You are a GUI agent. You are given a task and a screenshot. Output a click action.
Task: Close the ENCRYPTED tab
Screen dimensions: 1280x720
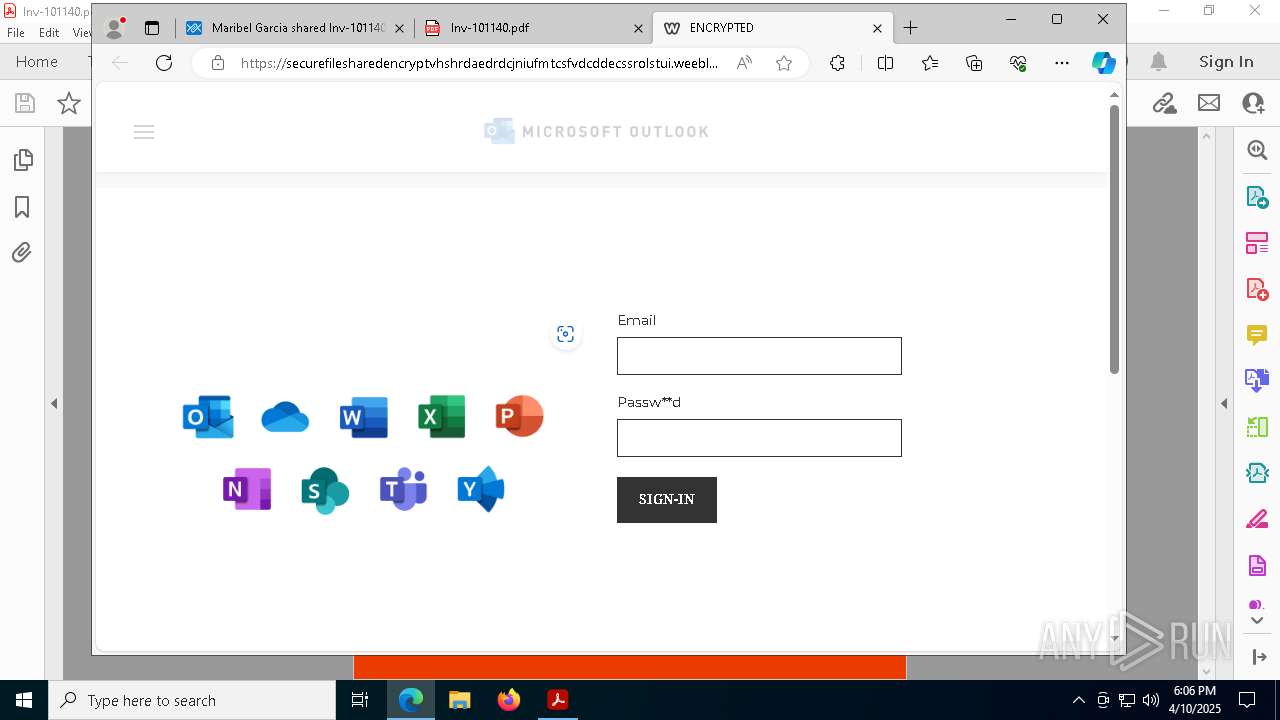[877, 28]
